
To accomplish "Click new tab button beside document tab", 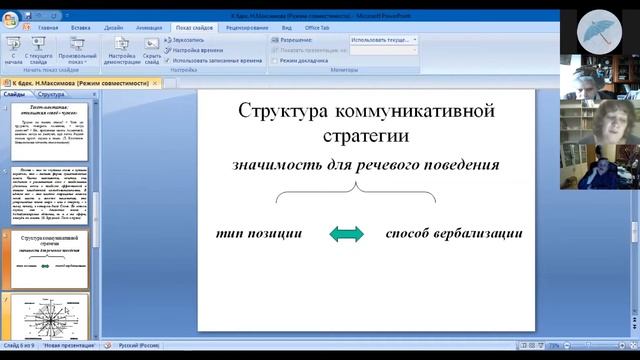I will (x=170, y=83).
